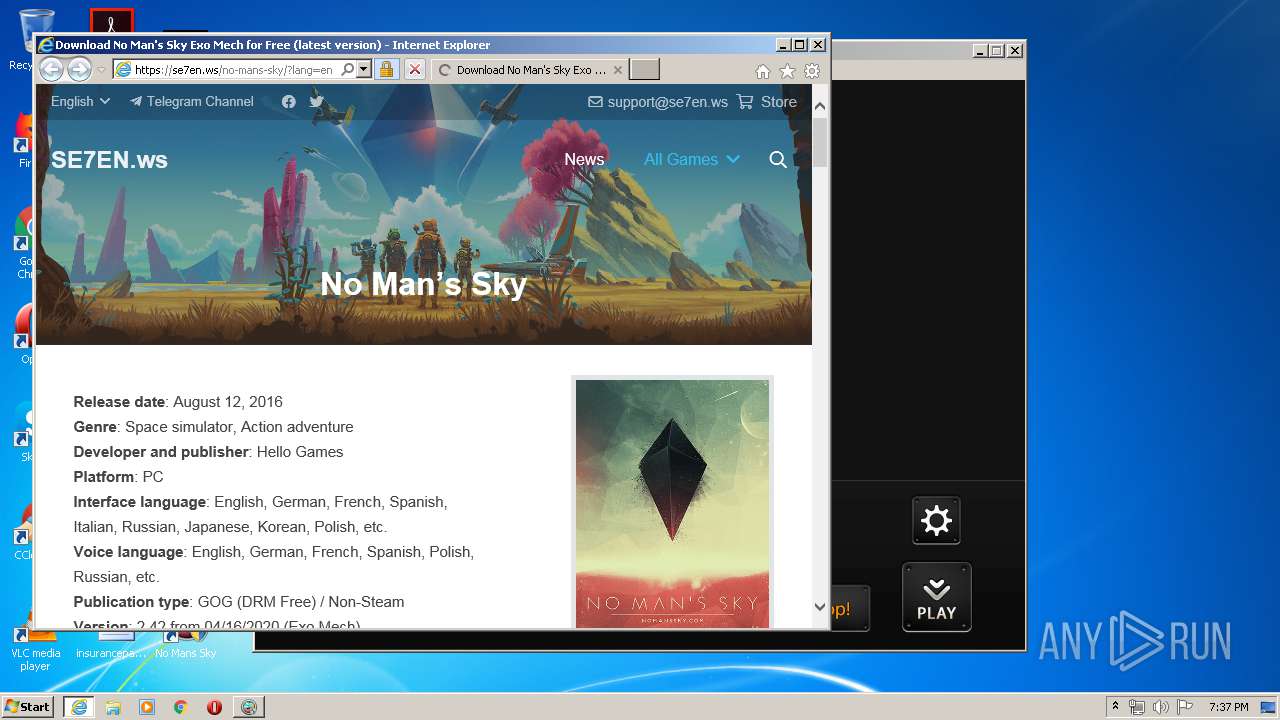1280x720 pixels.
Task: Click the No Man's Sky cover thumbnail
Action: pos(672,503)
